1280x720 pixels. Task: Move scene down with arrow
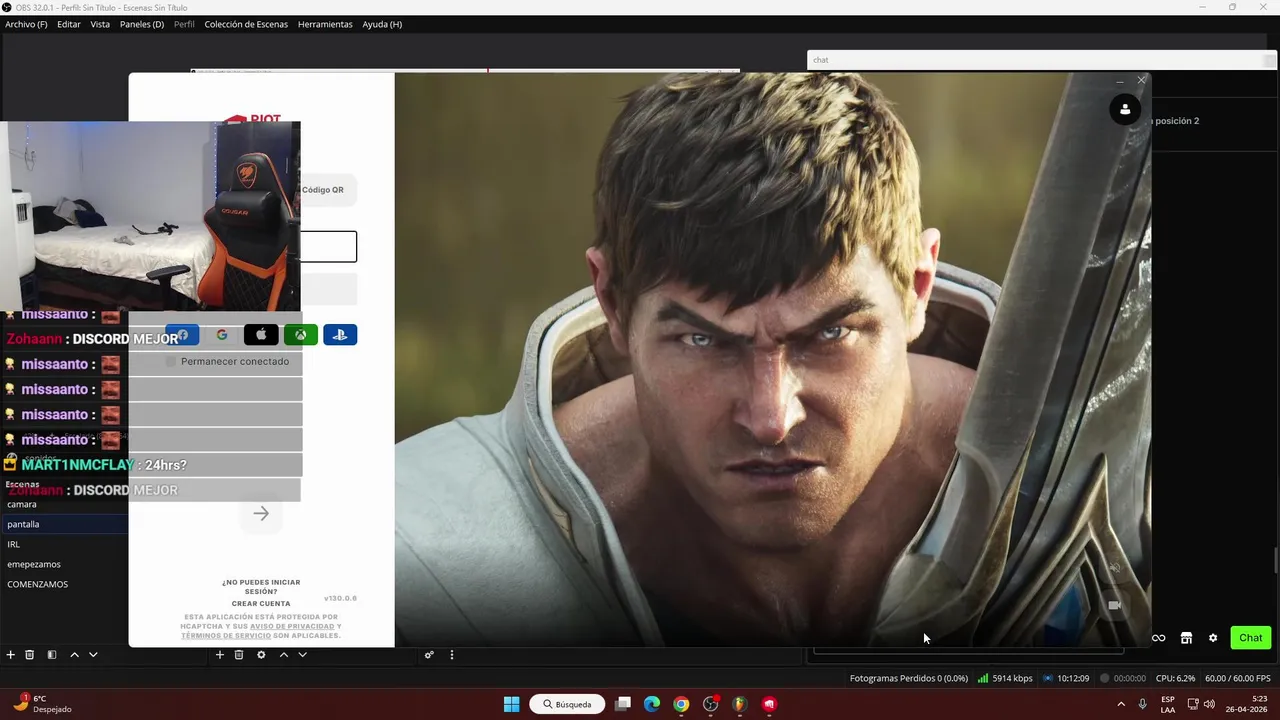pyautogui.click(x=93, y=655)
